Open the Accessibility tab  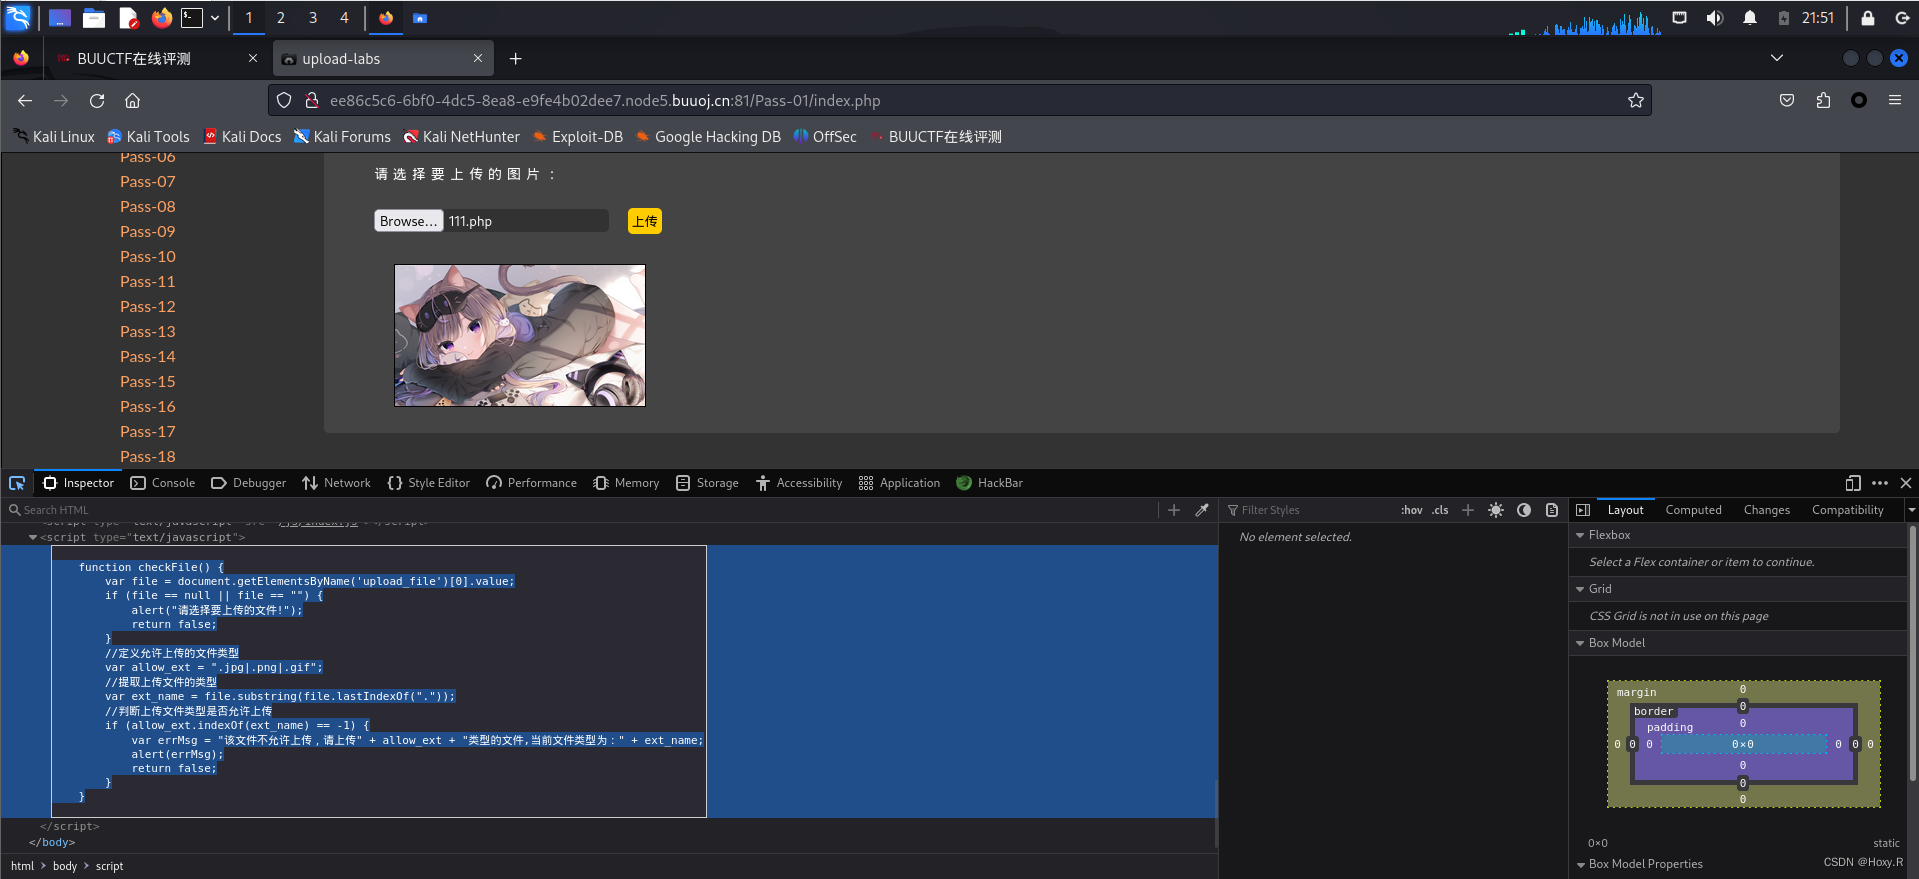[799, 483]
